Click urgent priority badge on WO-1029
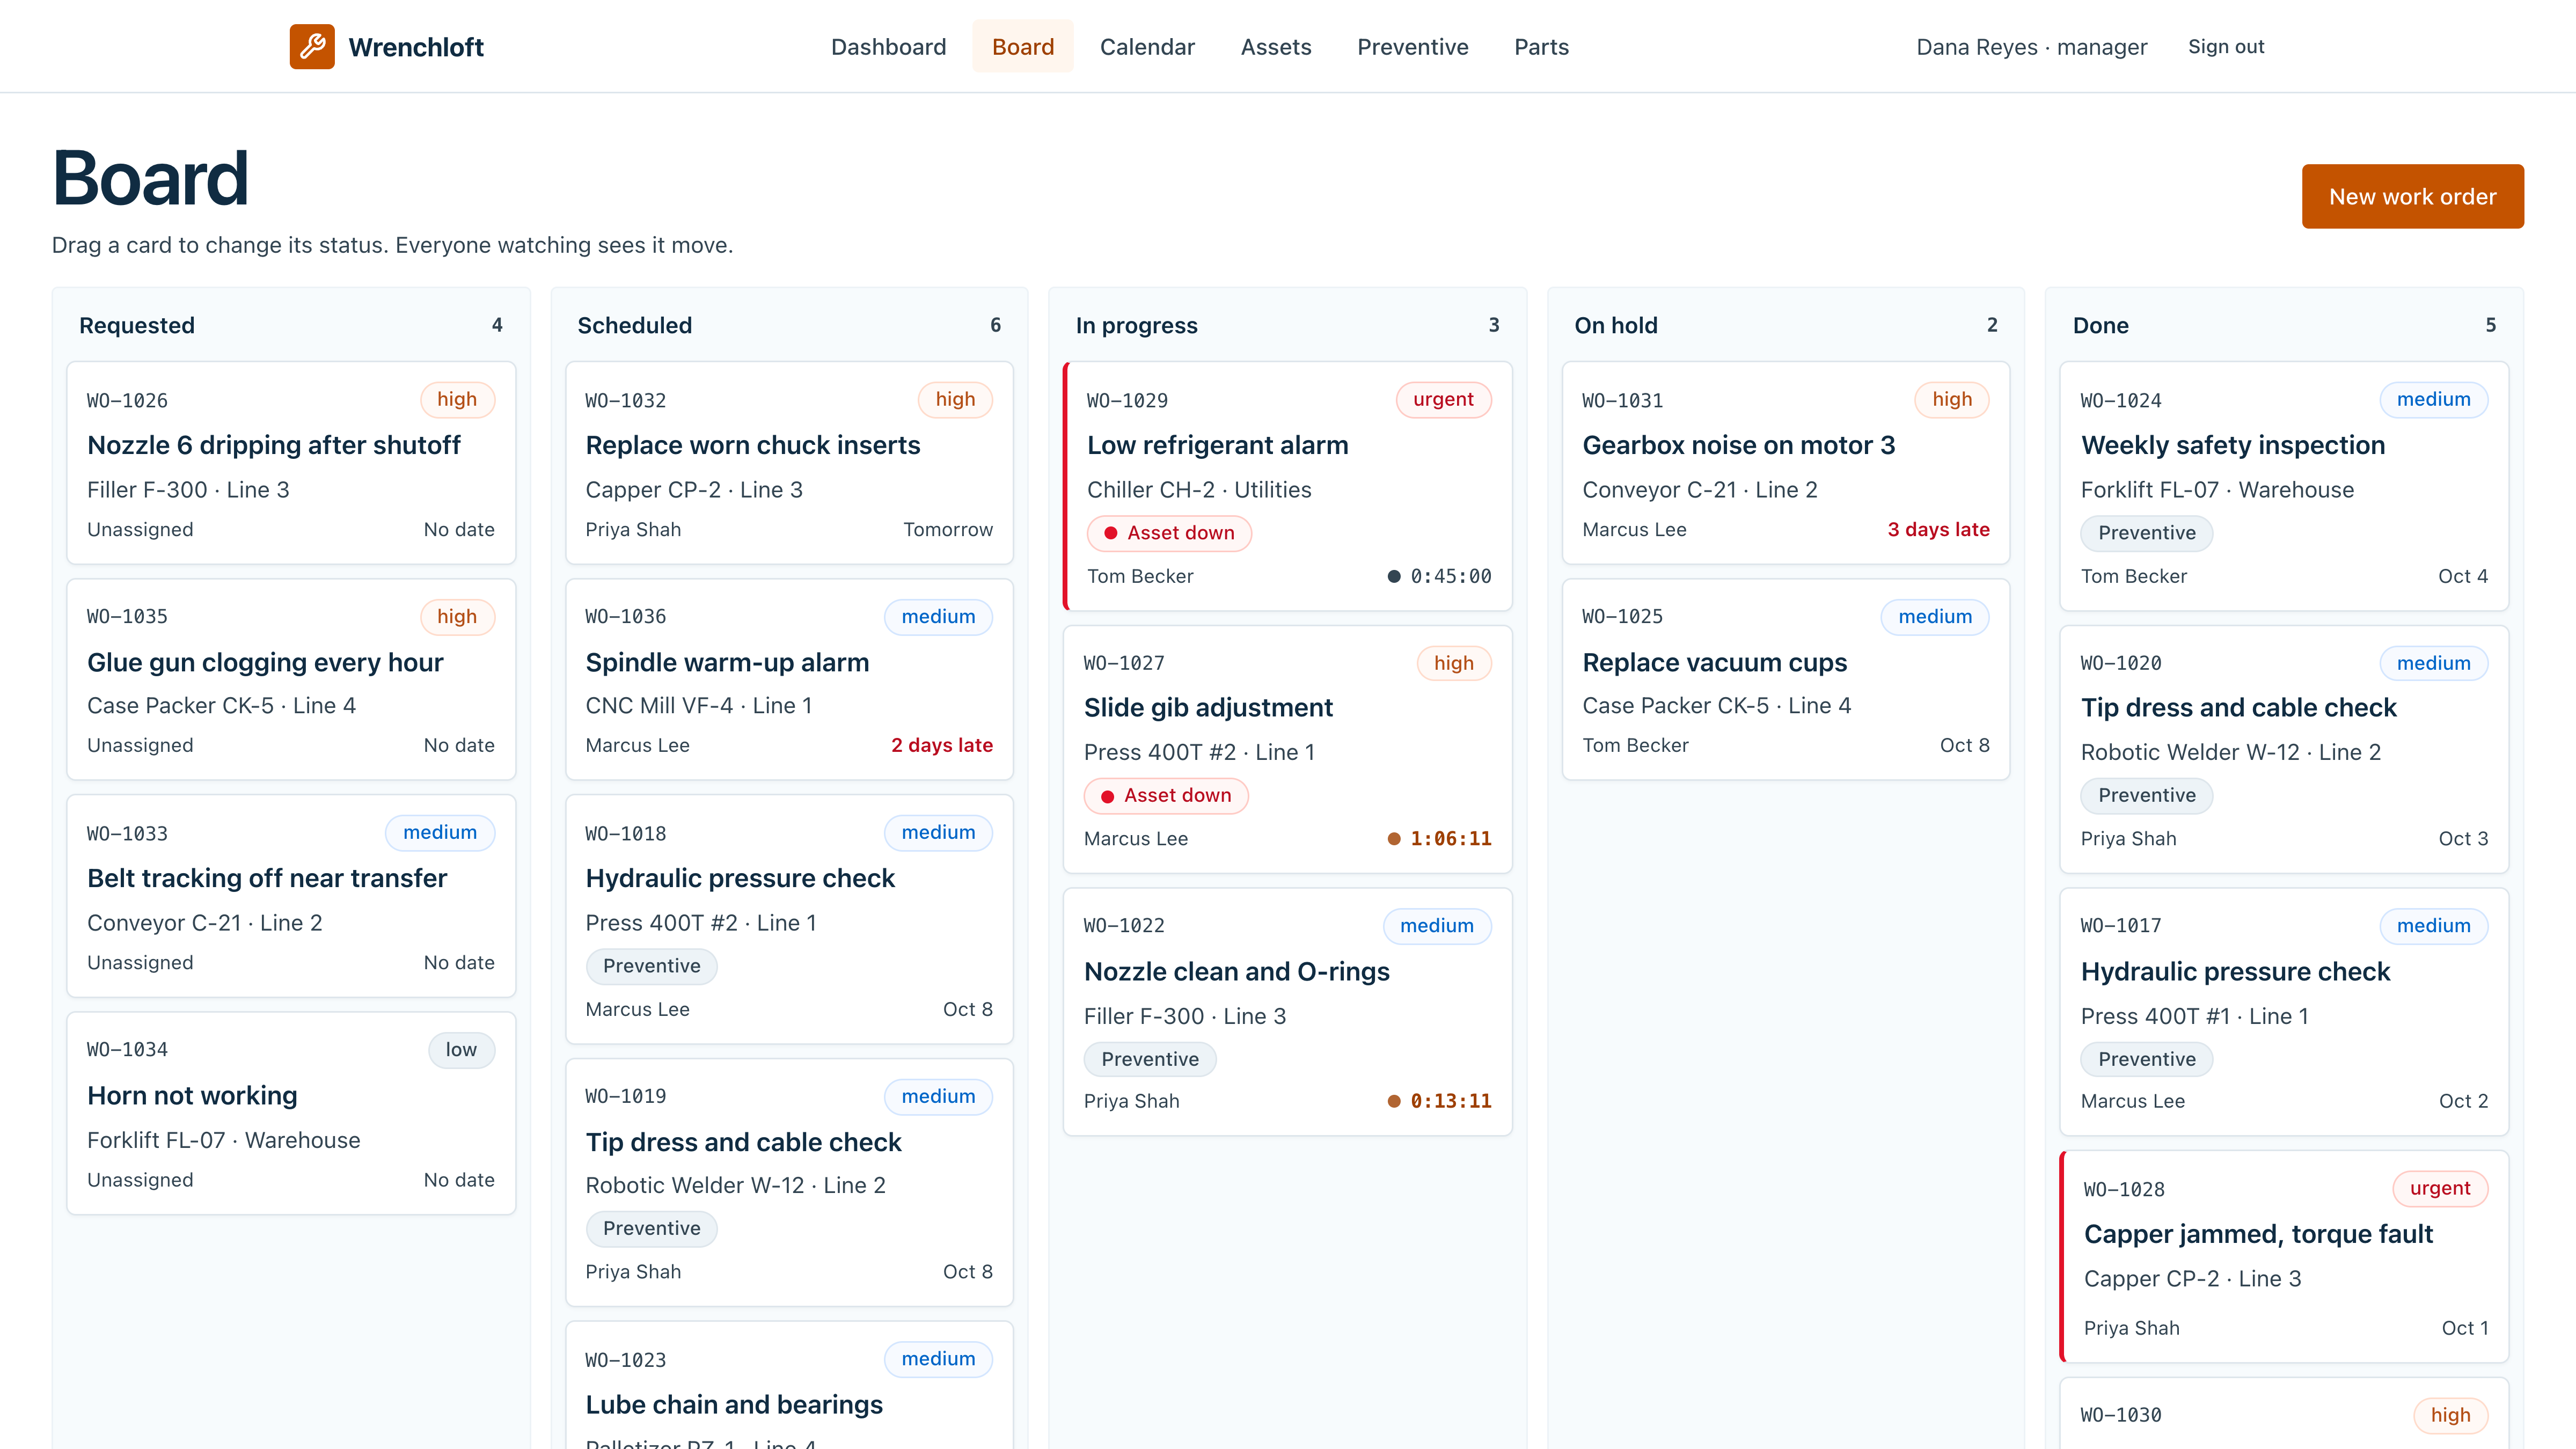 [1443, 399]
